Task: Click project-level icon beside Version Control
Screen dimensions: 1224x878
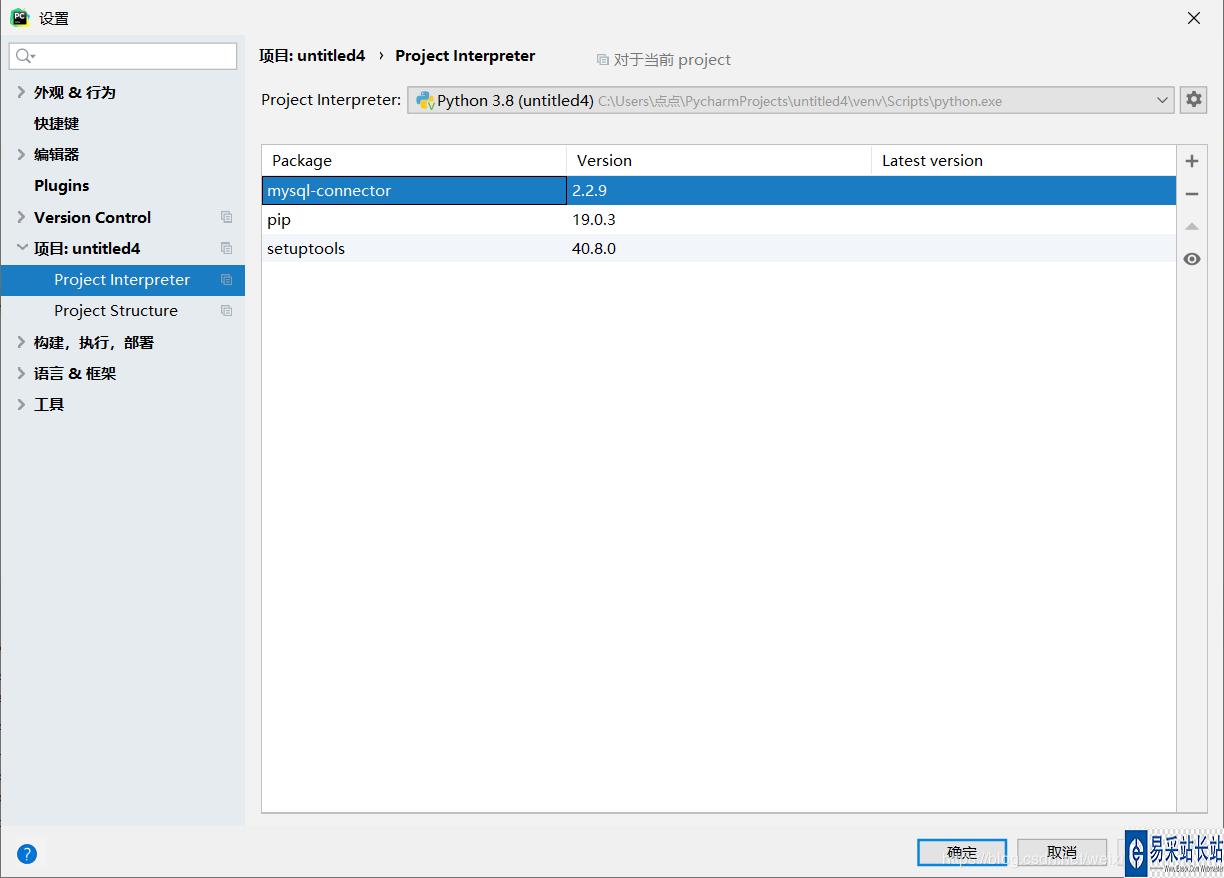Action: coord(226,217)
